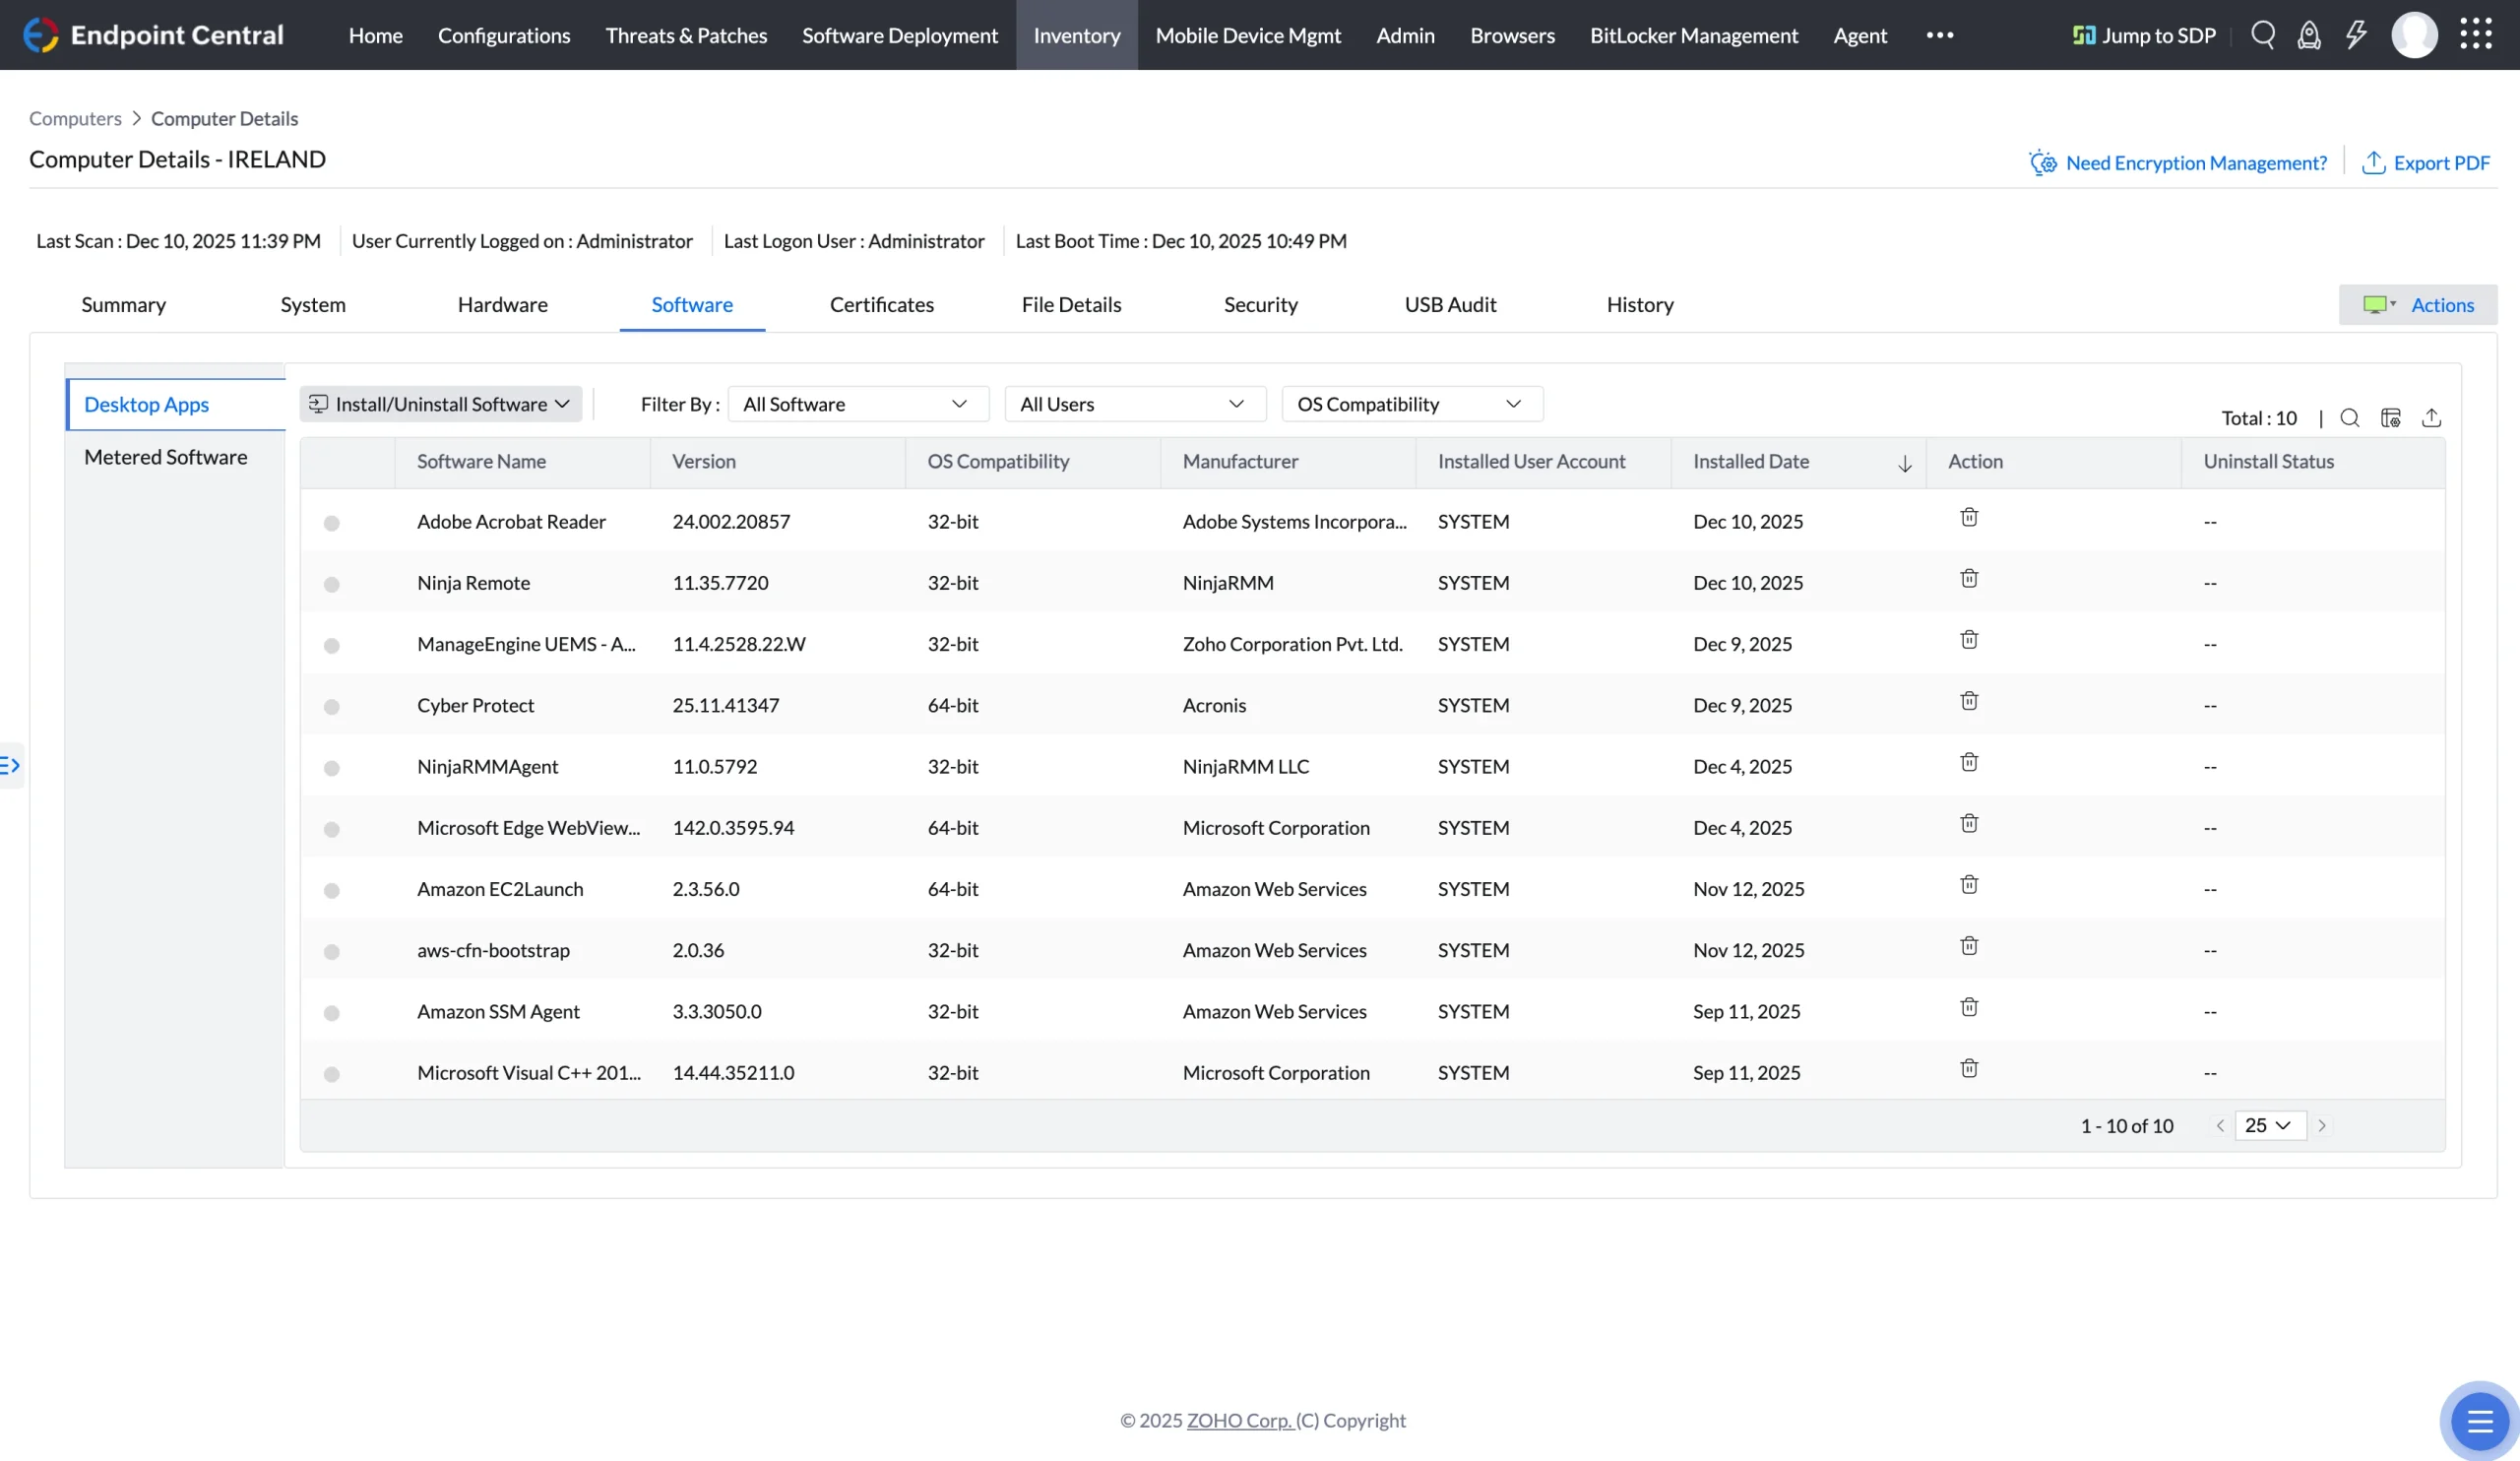The width and height of the screenshot is (2520, 1461).
Task: Go to previous page arrow
Action: coord(2219,1126)
